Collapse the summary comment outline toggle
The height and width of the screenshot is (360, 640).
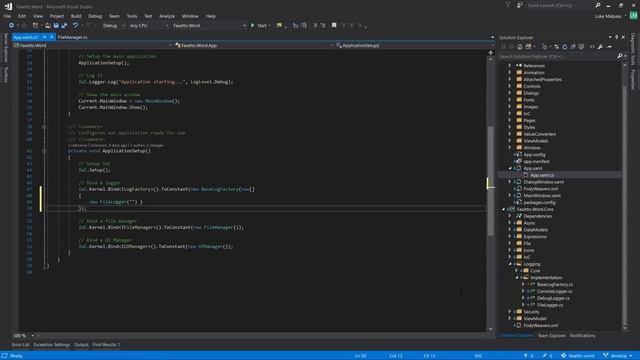coord(44,127)
